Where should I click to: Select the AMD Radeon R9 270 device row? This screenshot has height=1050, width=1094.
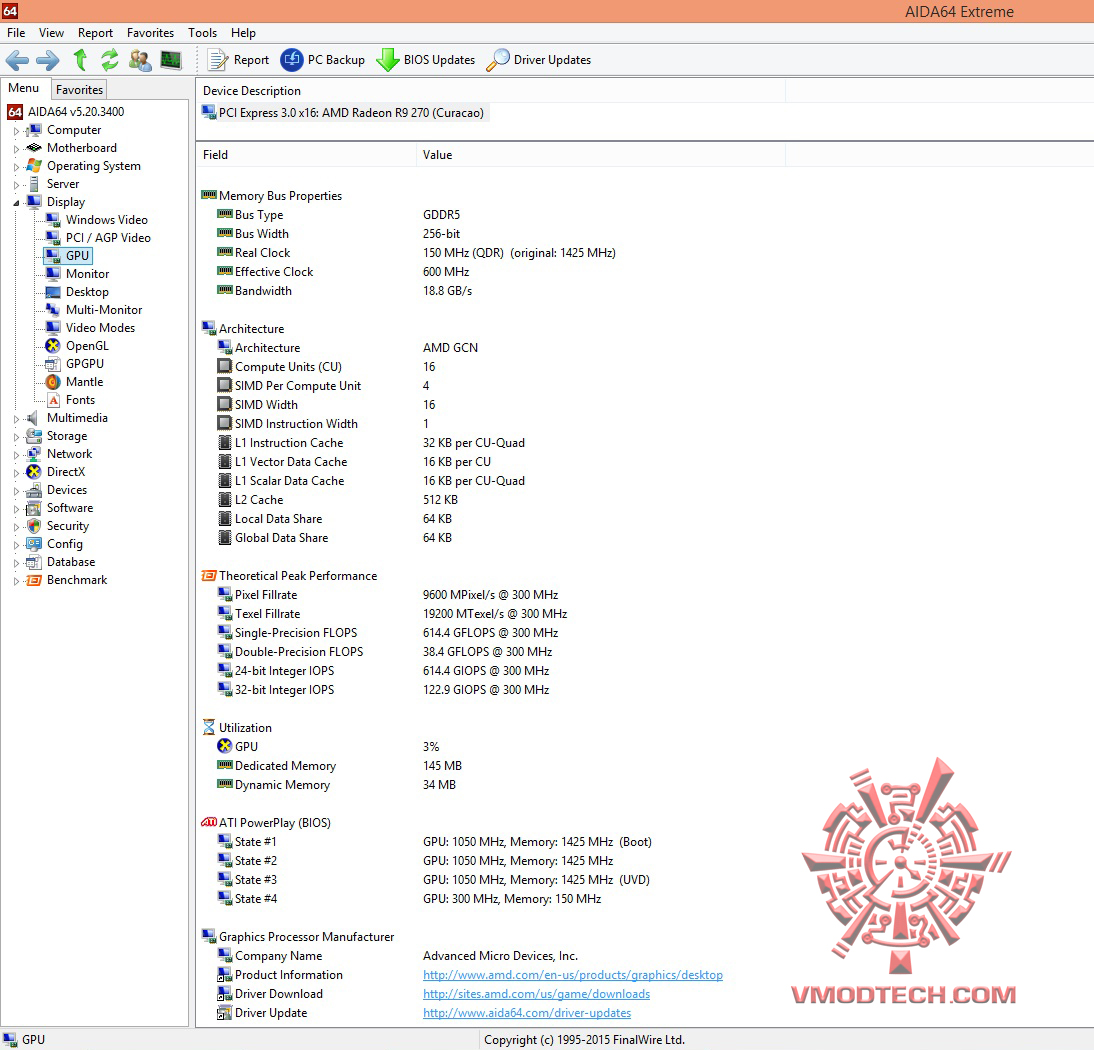point(345,113)
